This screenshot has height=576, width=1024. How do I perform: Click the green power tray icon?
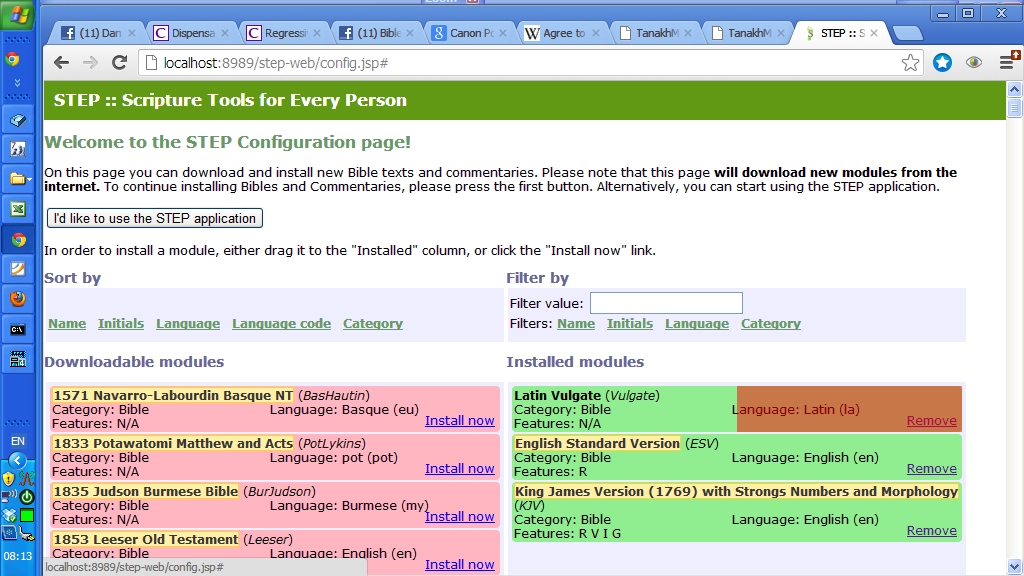tap(27, 497)
